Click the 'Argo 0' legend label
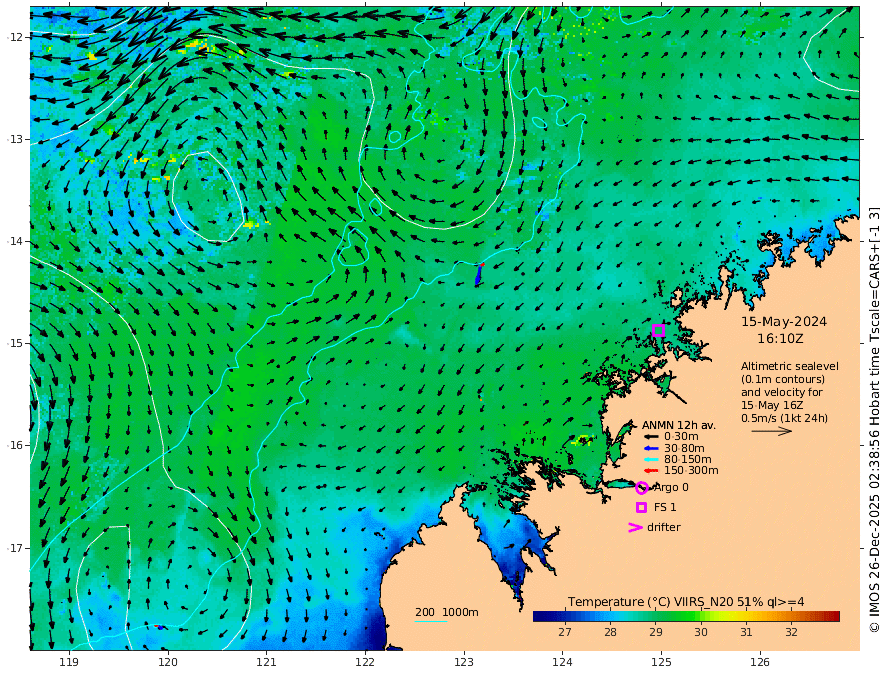Screen dimensions: 880x680 [671, 488]
